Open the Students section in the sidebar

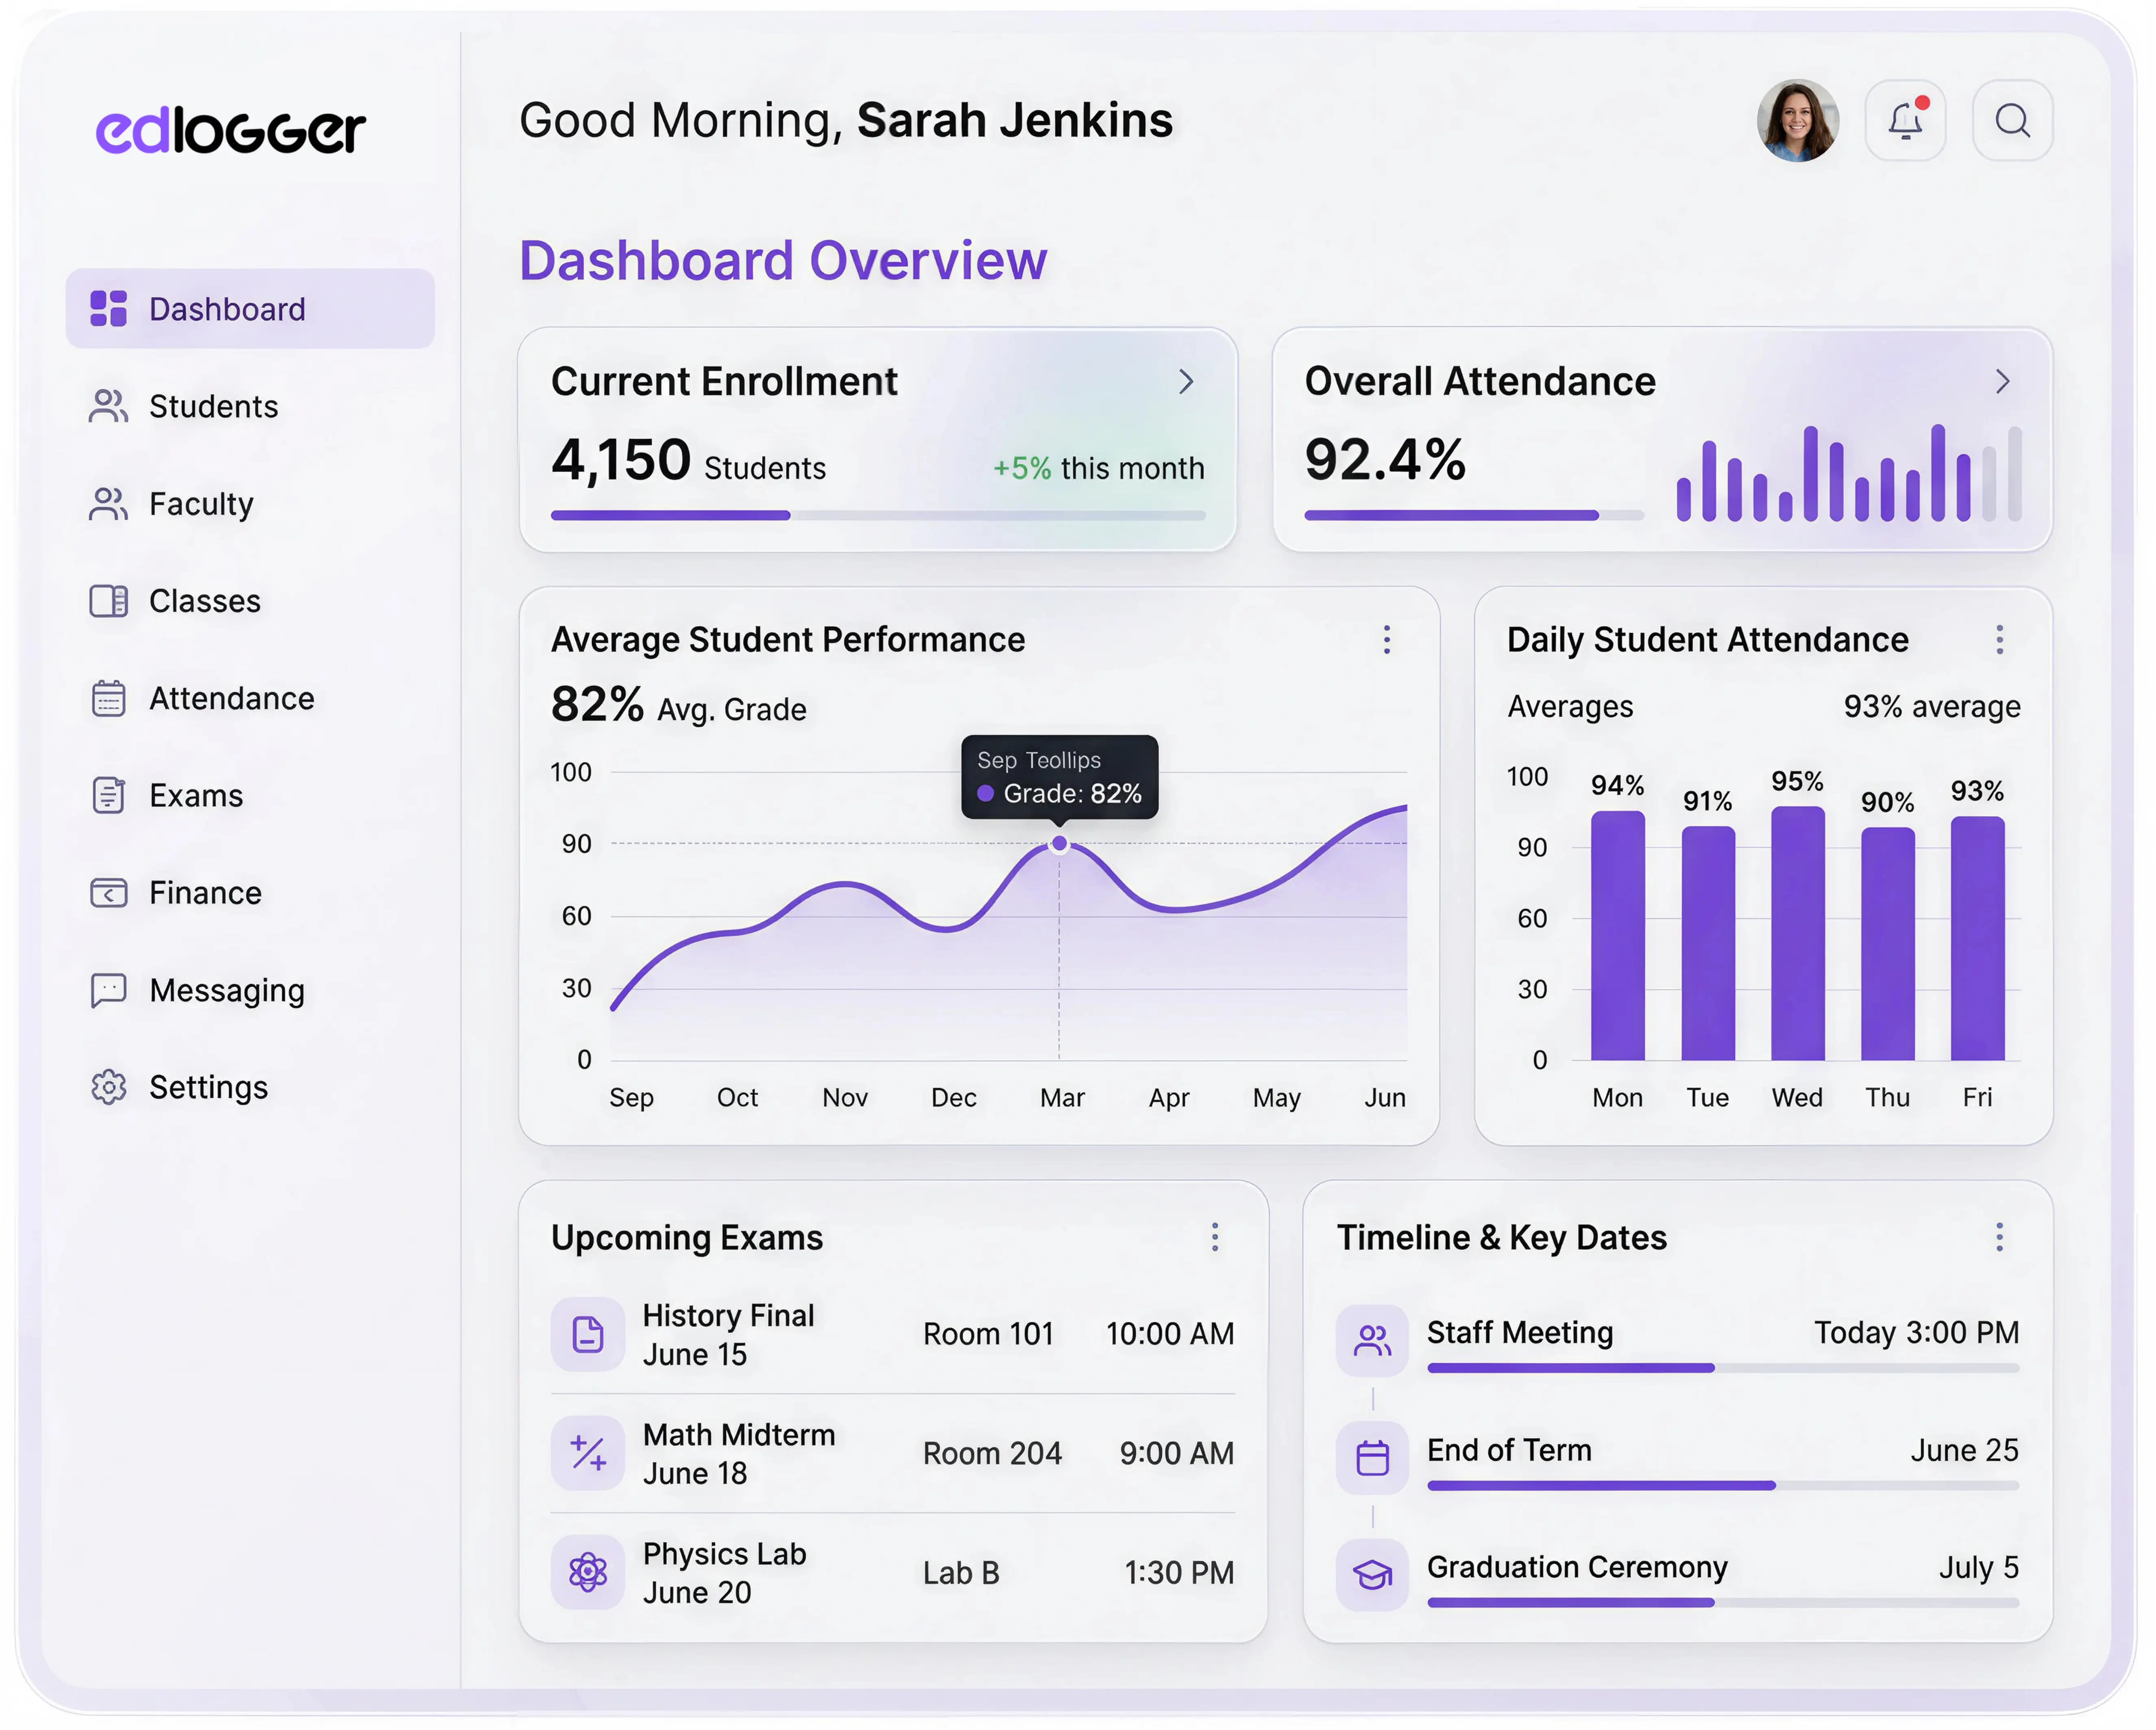point(213,406)
